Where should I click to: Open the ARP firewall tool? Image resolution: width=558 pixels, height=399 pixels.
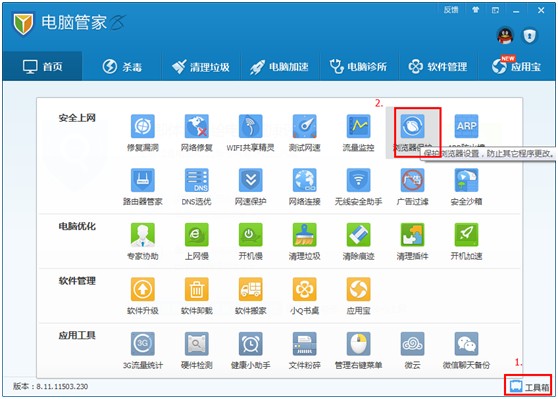point(467,126)
